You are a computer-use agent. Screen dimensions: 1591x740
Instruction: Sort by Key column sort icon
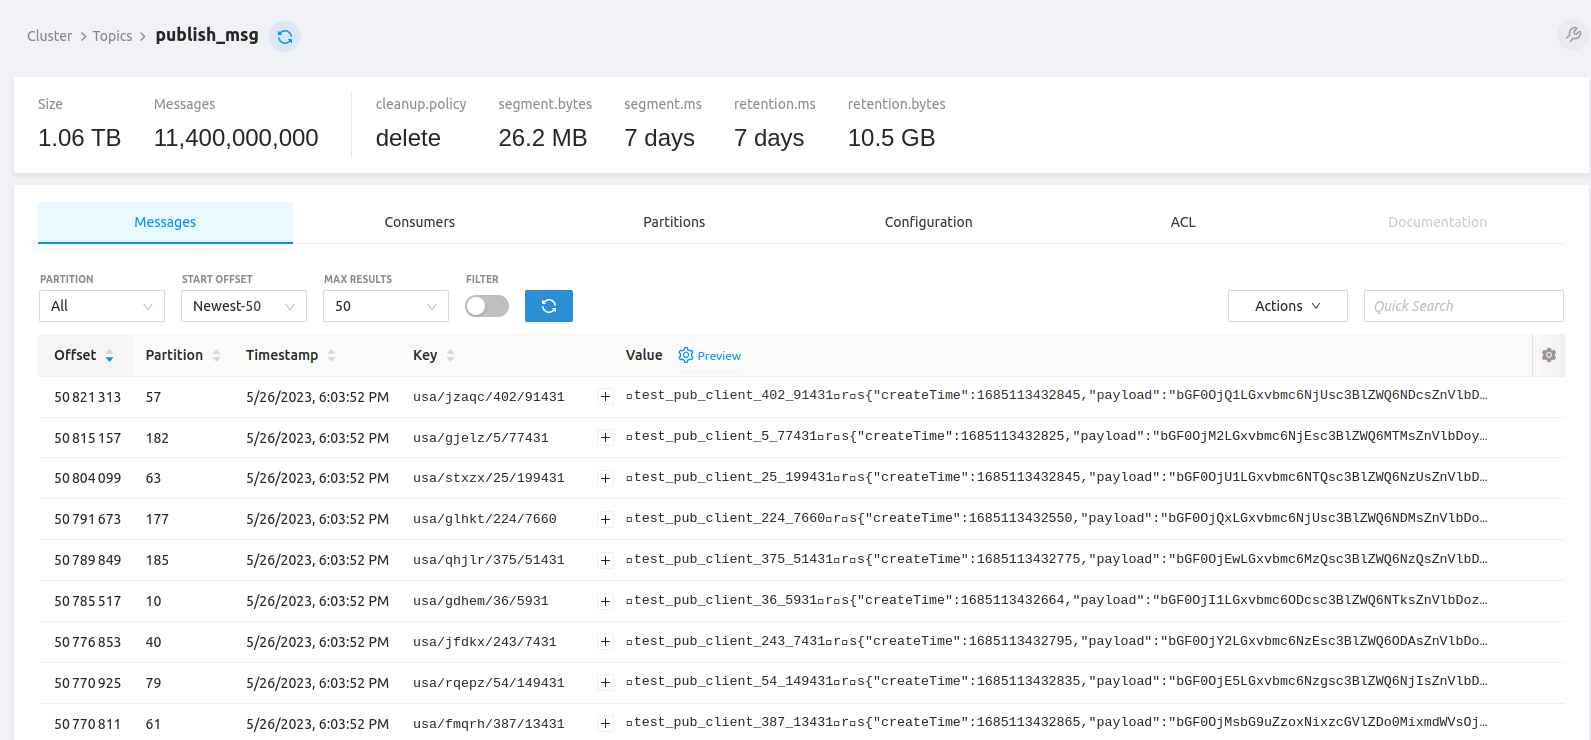pos(450,356)
